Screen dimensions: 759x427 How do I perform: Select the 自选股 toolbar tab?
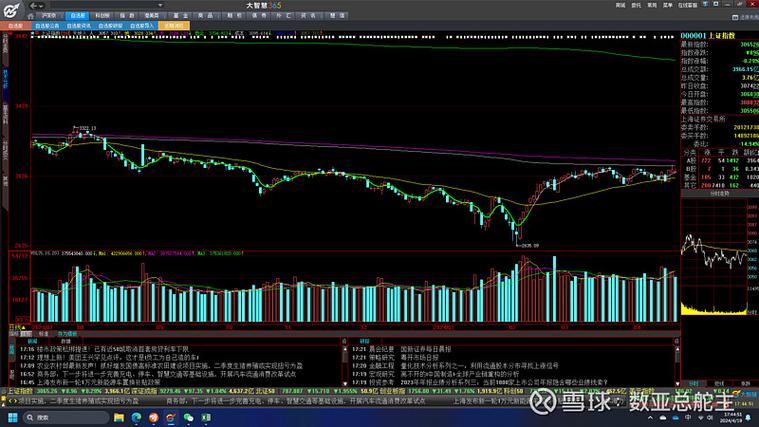77,16
